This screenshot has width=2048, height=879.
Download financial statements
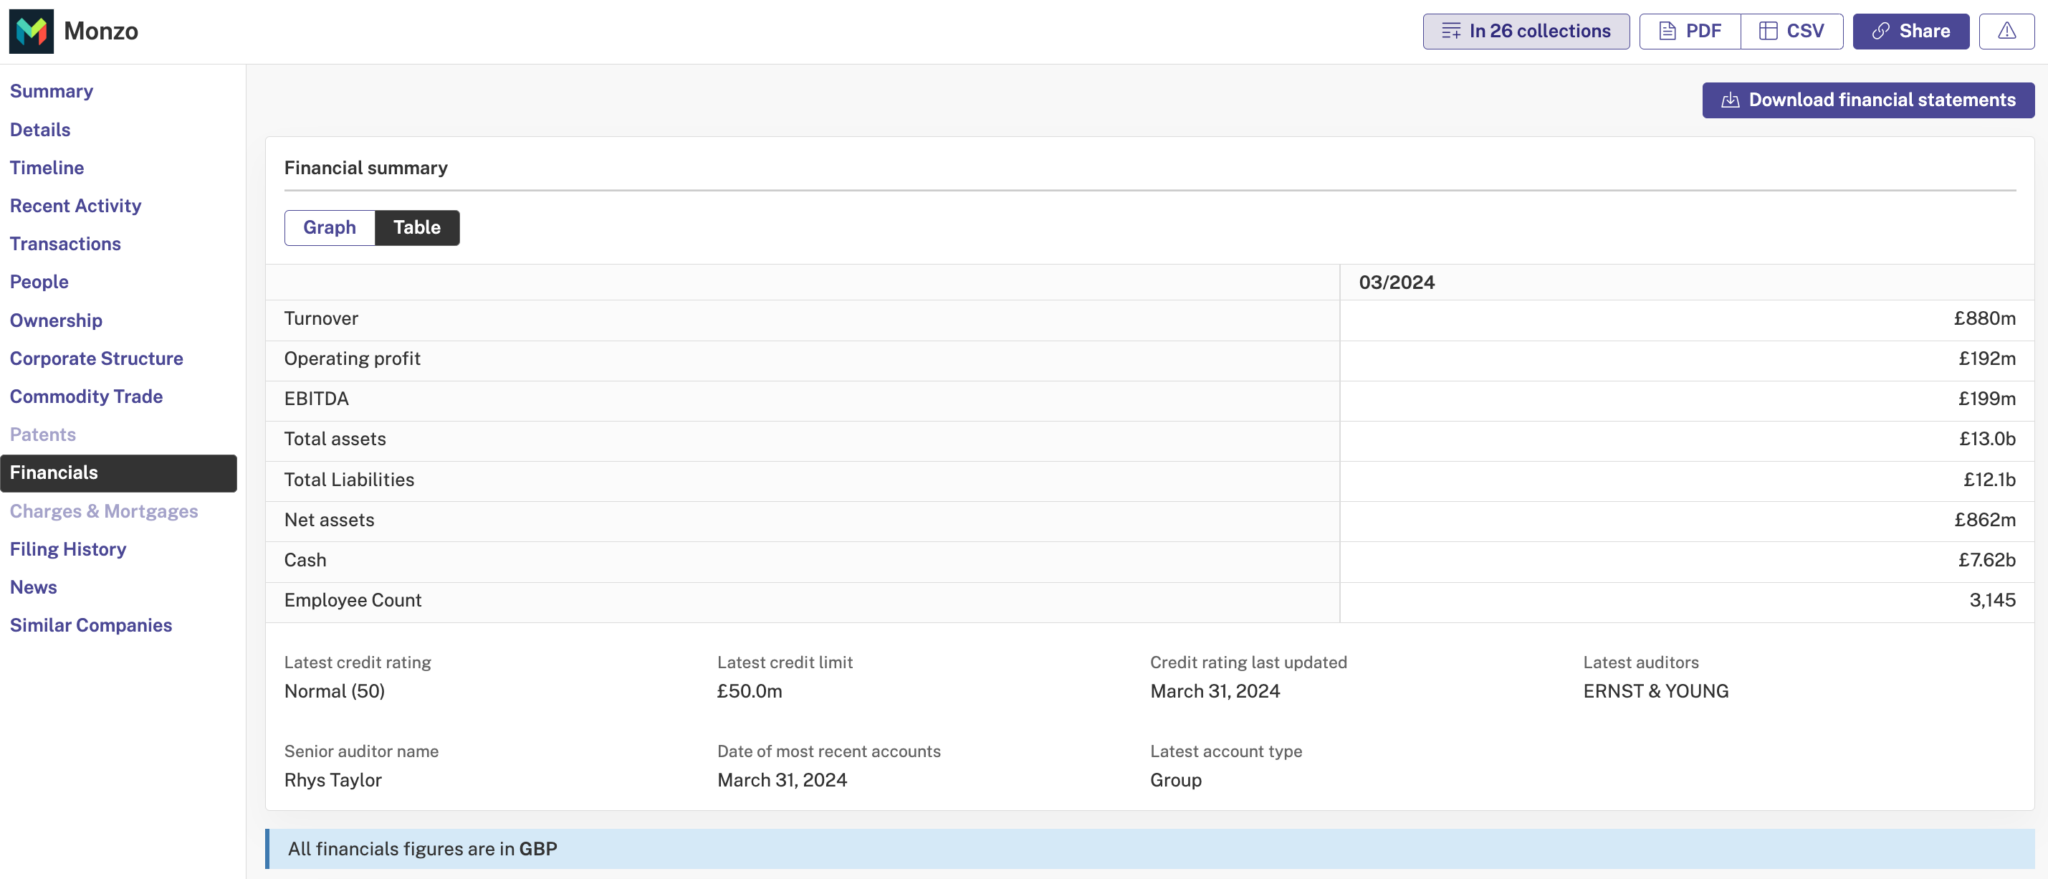(1867, 100)
